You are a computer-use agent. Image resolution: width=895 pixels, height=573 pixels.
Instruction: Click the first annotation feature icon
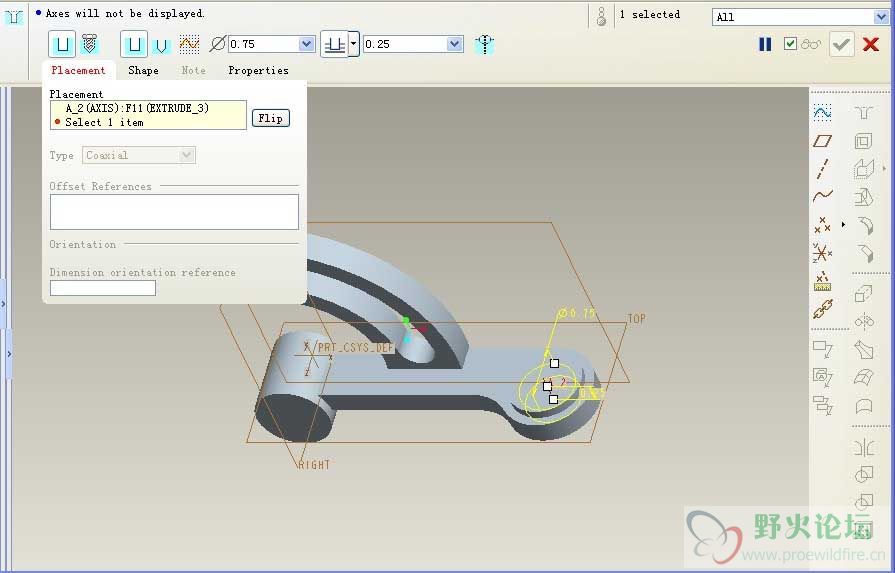point(823,349)
